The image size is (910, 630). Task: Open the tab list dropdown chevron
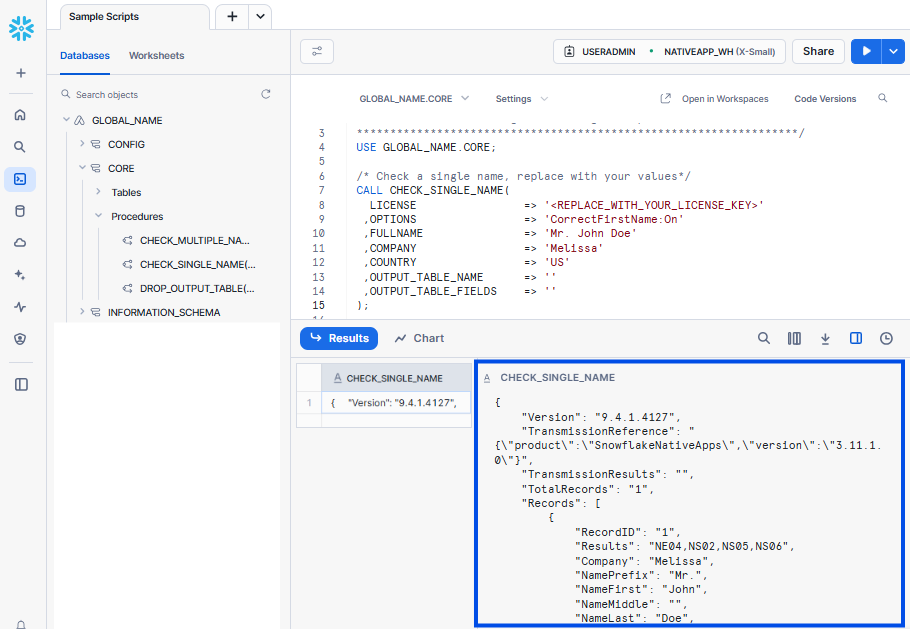[260, 16]
